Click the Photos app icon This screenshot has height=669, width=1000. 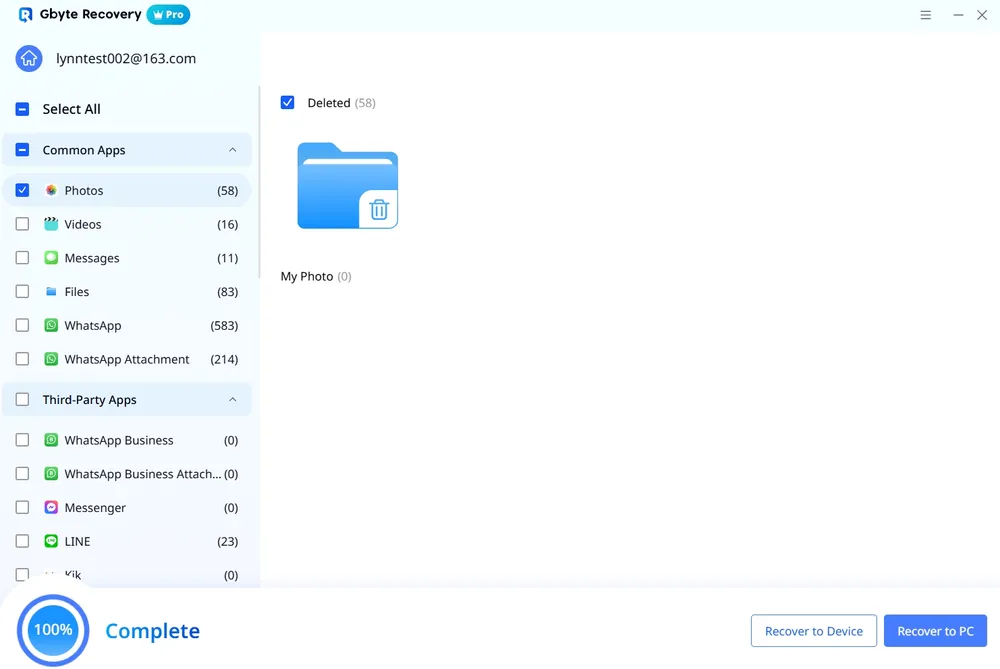coord(51,190)
